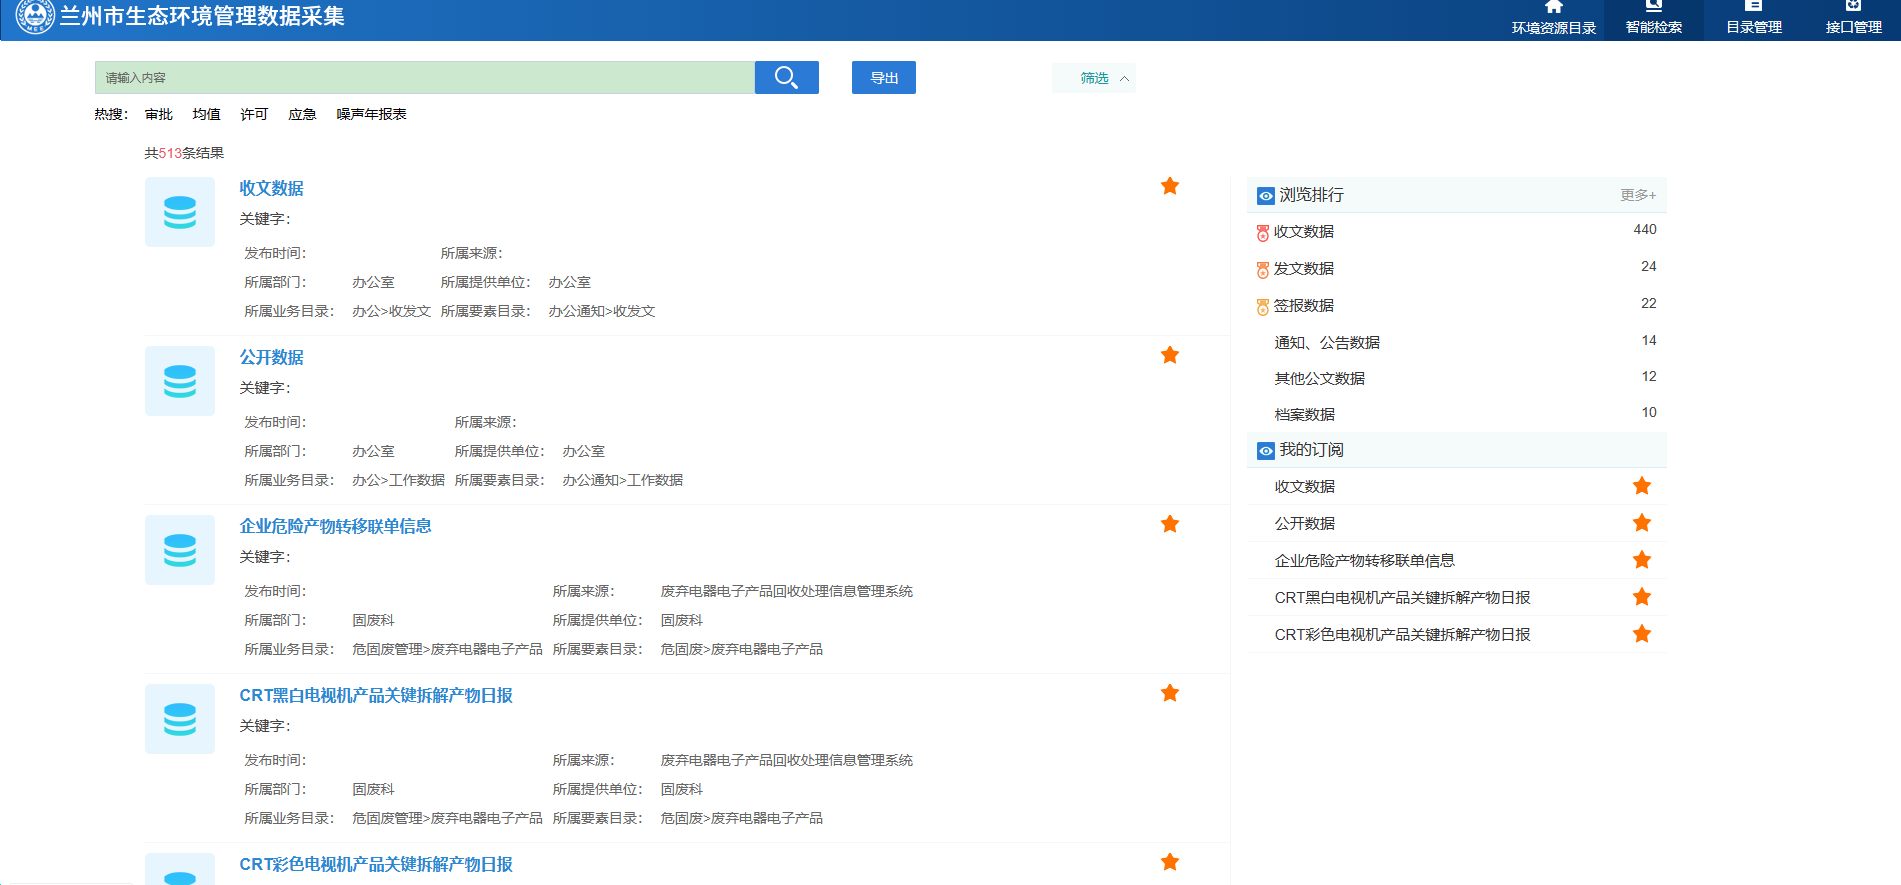Click database icon of 企业危险产物转移联单信息
This screenshot has height=885, width=1901.
click(180, 550)
